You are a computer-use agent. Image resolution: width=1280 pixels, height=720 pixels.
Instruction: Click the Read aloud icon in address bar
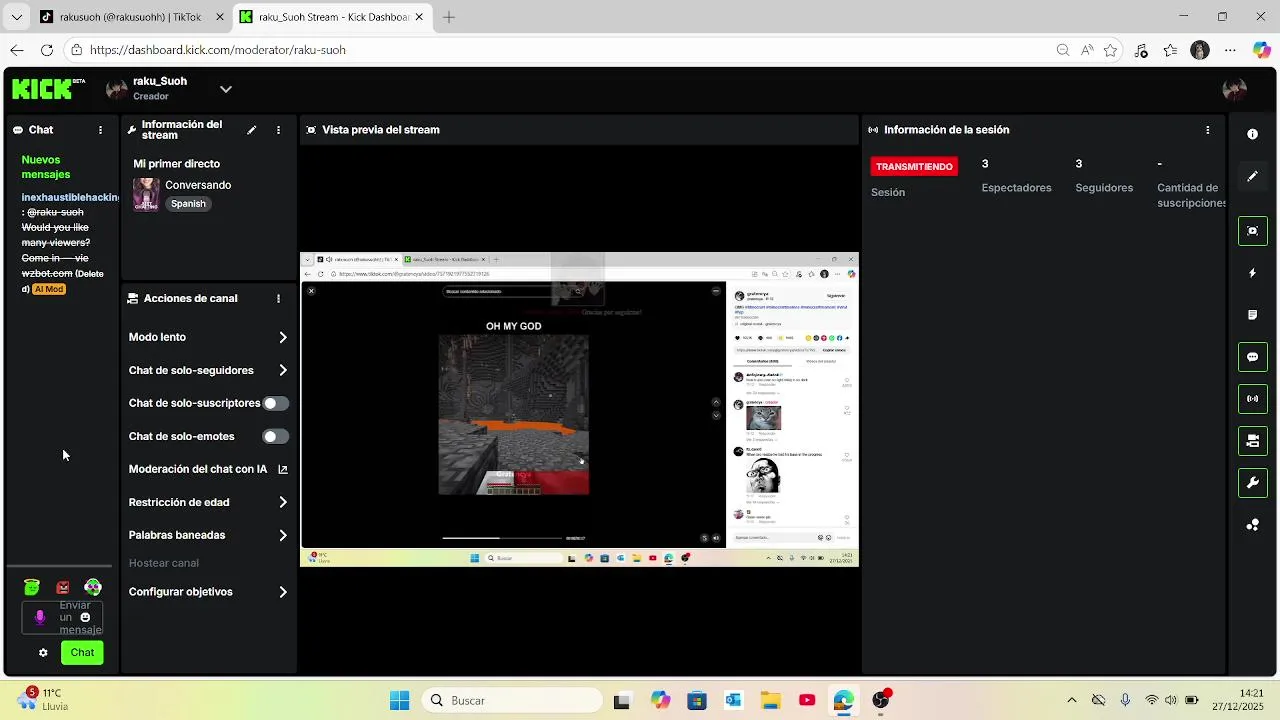click(x=1087, y=50)
